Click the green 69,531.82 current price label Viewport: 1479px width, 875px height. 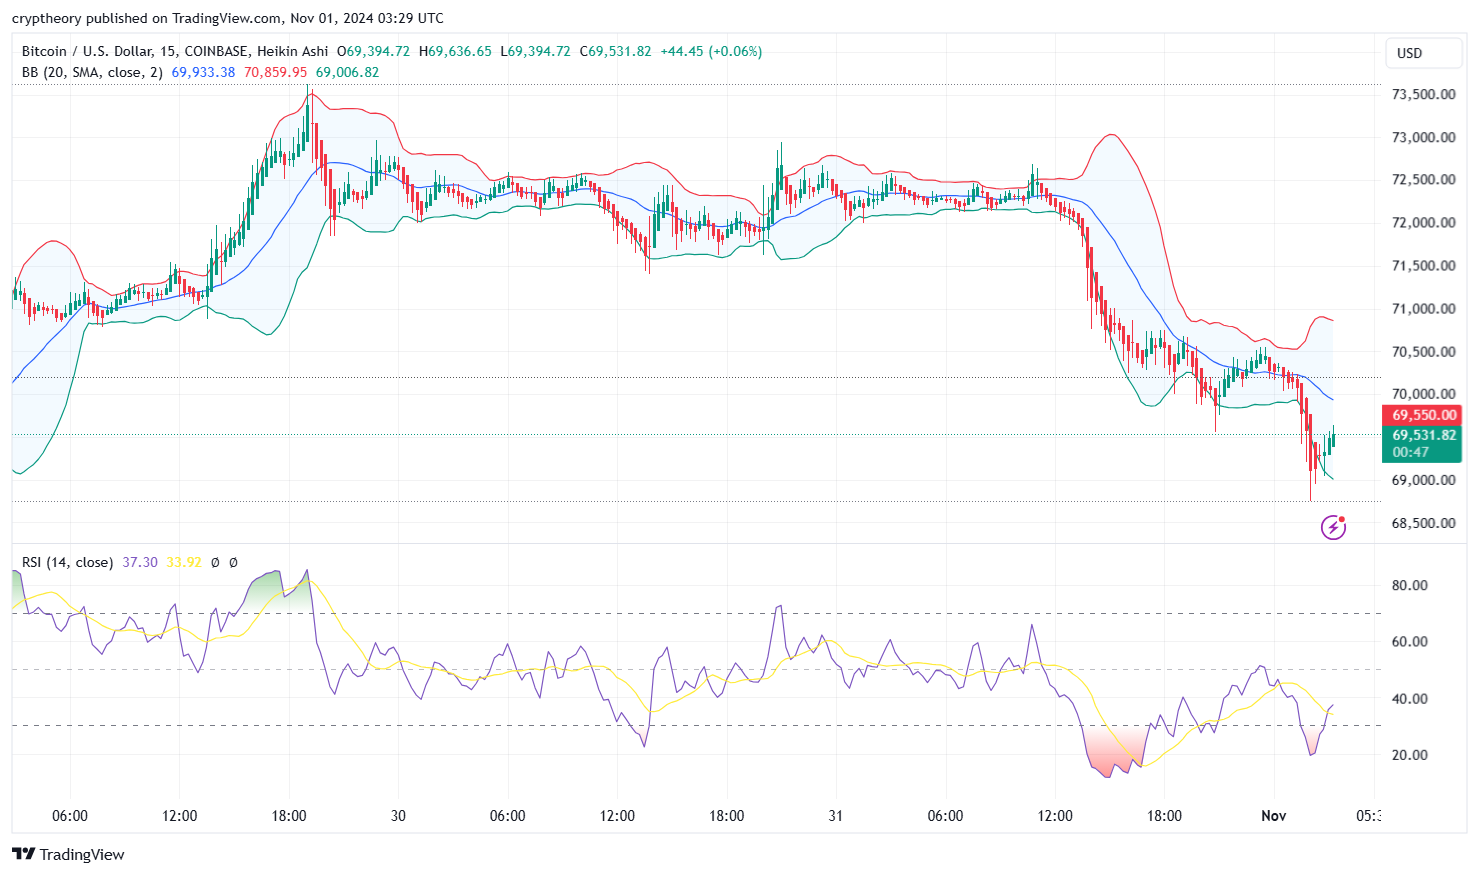[x=1423, y=435]
